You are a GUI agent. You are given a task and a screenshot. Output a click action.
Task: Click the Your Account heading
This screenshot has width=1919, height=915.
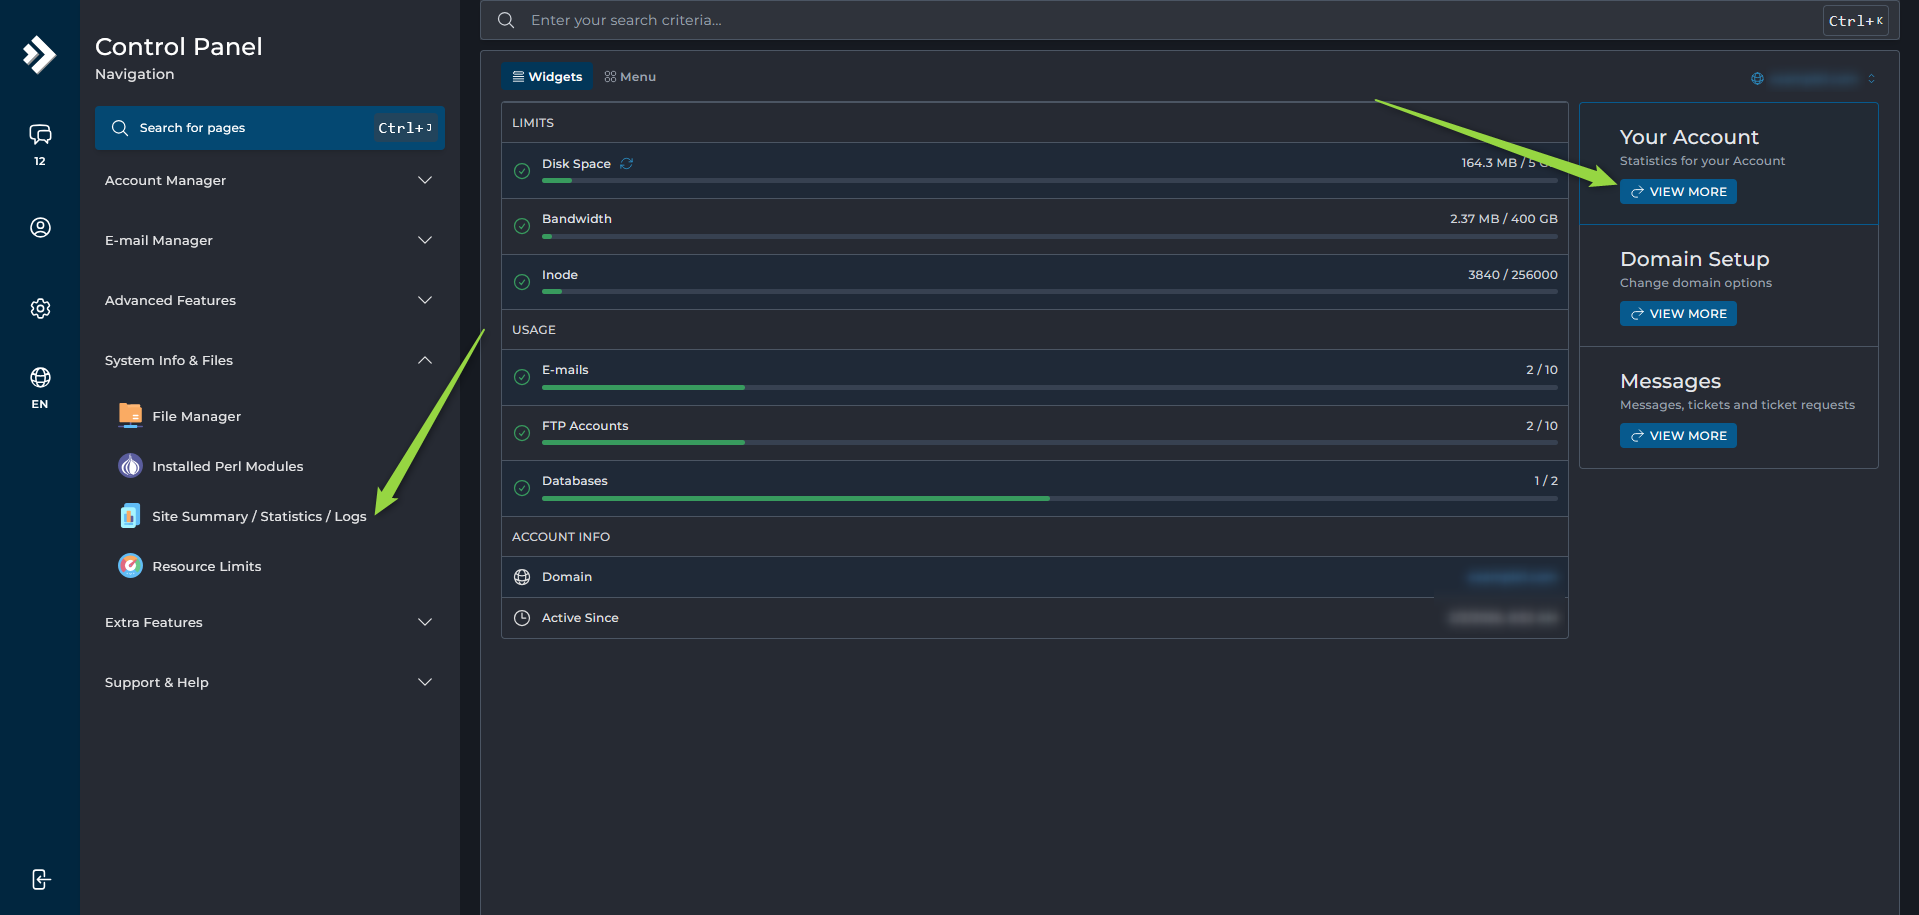[x=1689, y=137]
